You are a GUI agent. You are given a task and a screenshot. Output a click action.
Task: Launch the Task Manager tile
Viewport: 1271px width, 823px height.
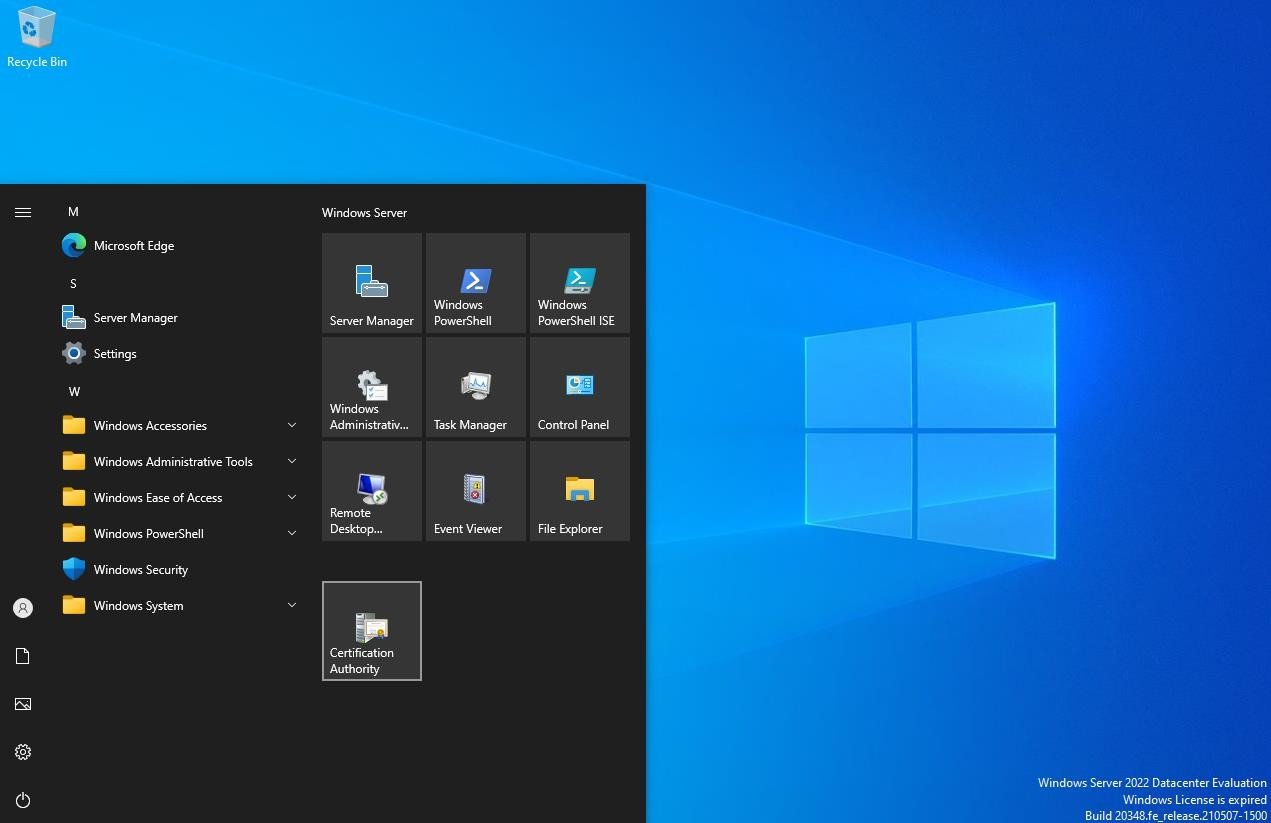pyautogui.click(x=476, y=387)
